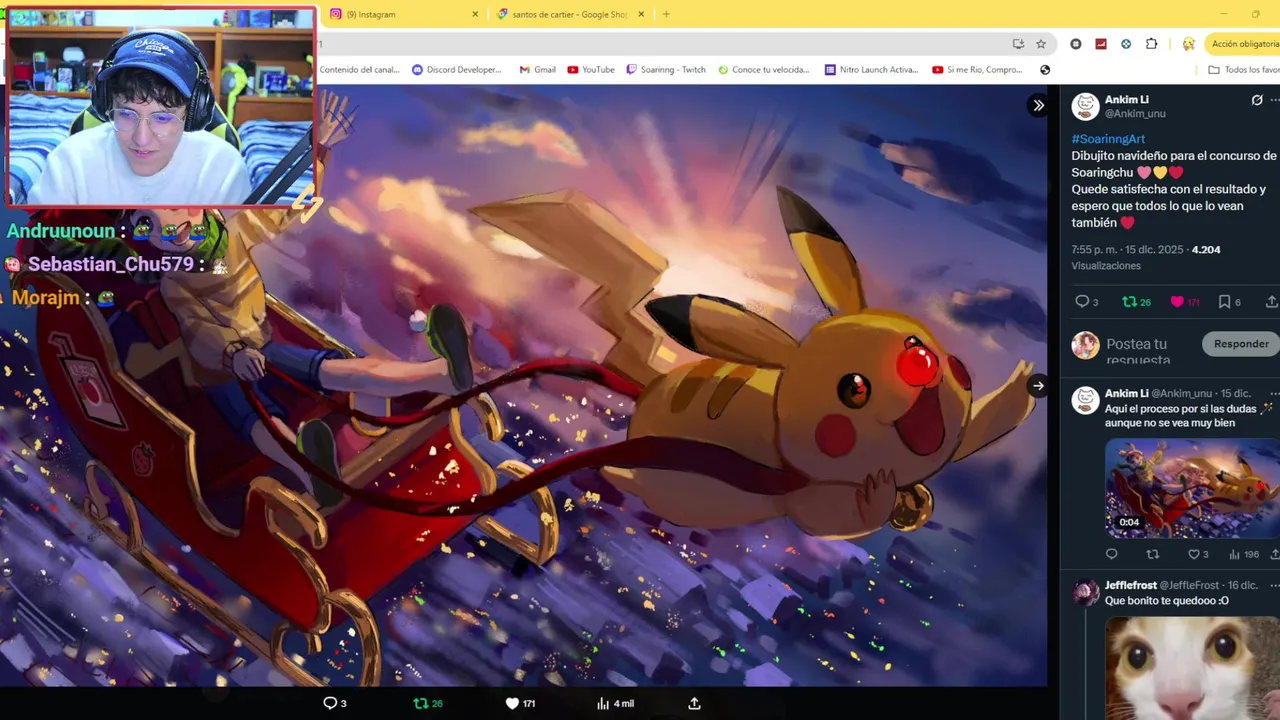
Task: Click Acción obligatoria button
Action: pos(1242,44)
